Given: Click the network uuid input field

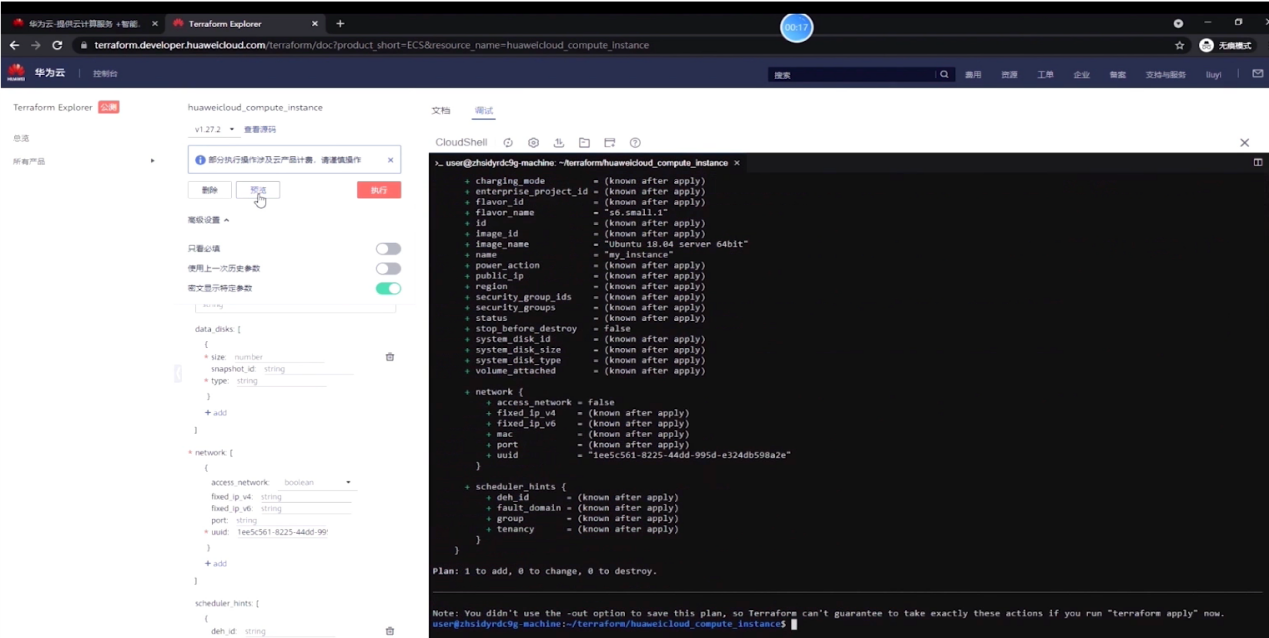Looking at the screenshot, I should point(282,533).
